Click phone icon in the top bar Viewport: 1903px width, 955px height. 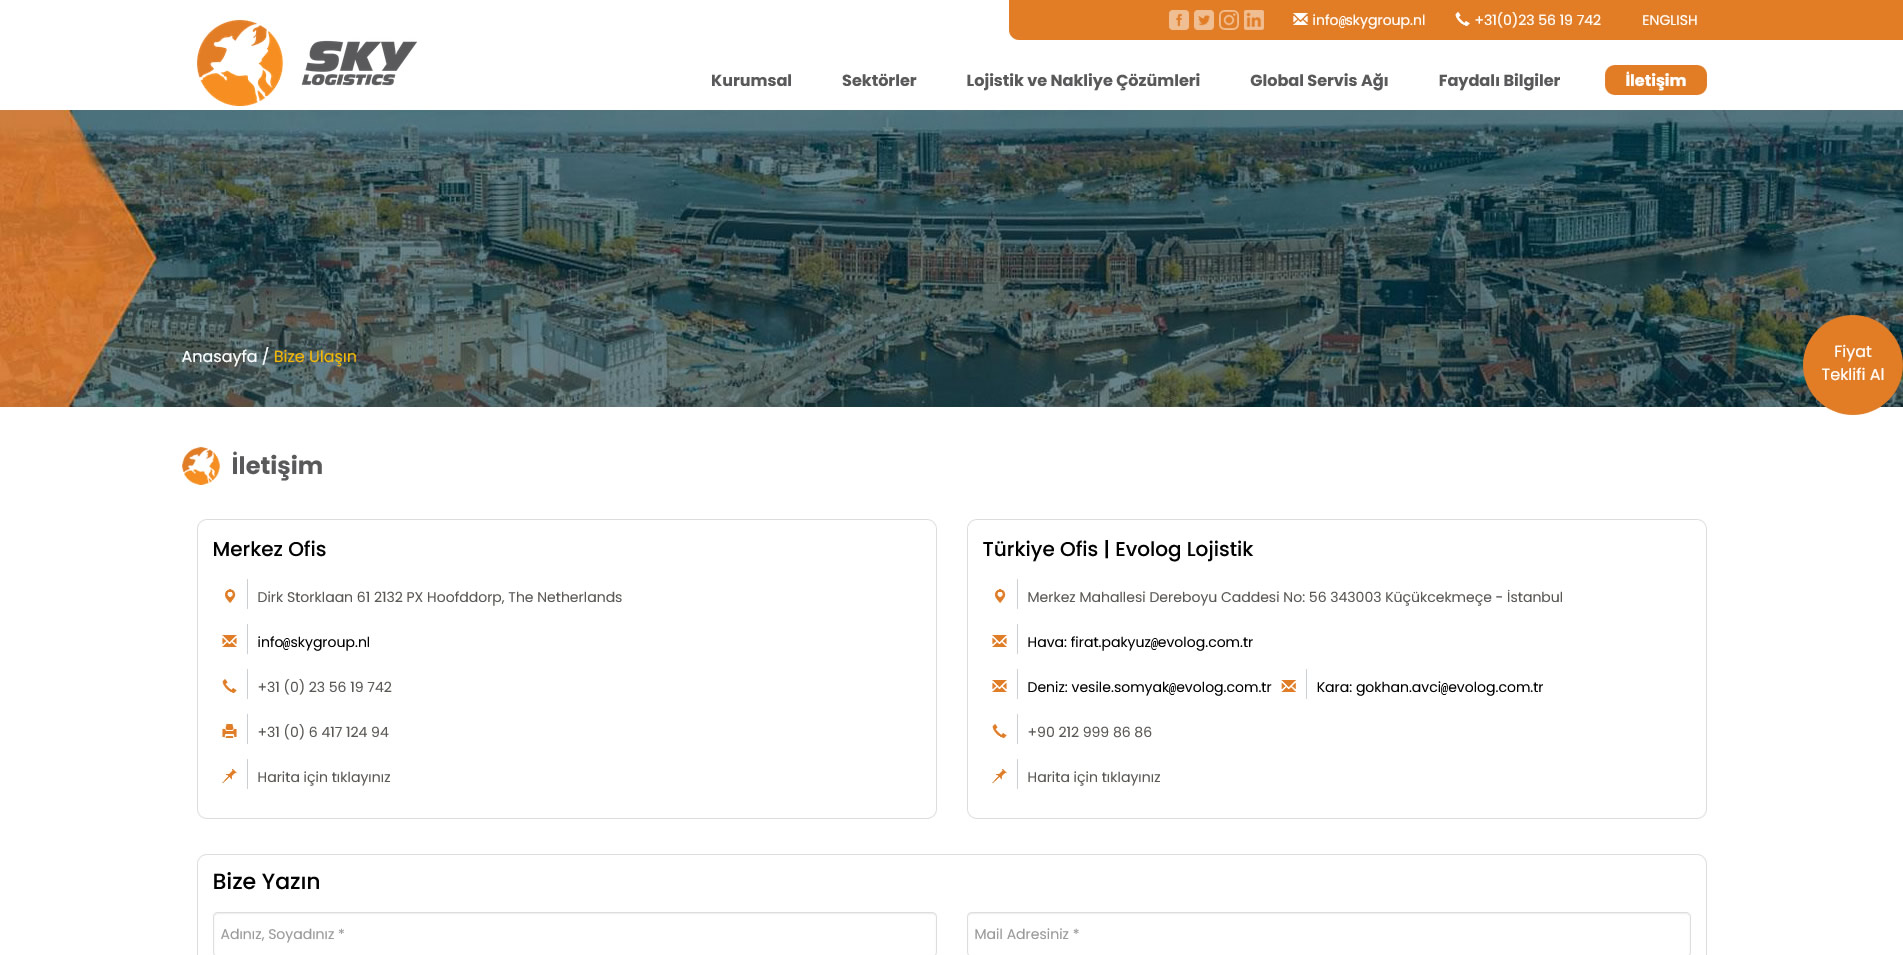point(1462,19)
